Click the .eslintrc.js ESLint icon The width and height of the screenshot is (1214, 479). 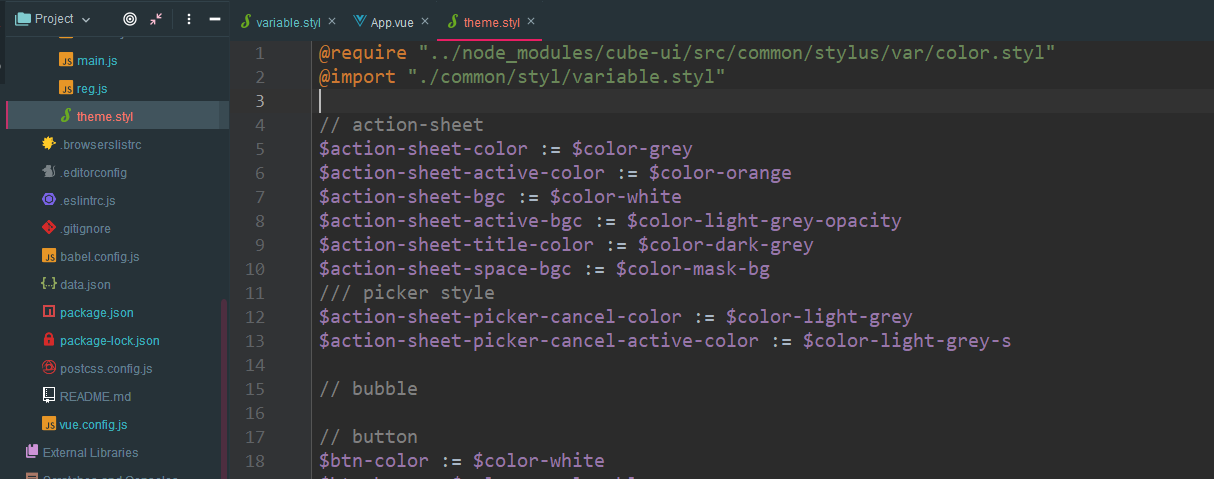(x=48, y=200)
